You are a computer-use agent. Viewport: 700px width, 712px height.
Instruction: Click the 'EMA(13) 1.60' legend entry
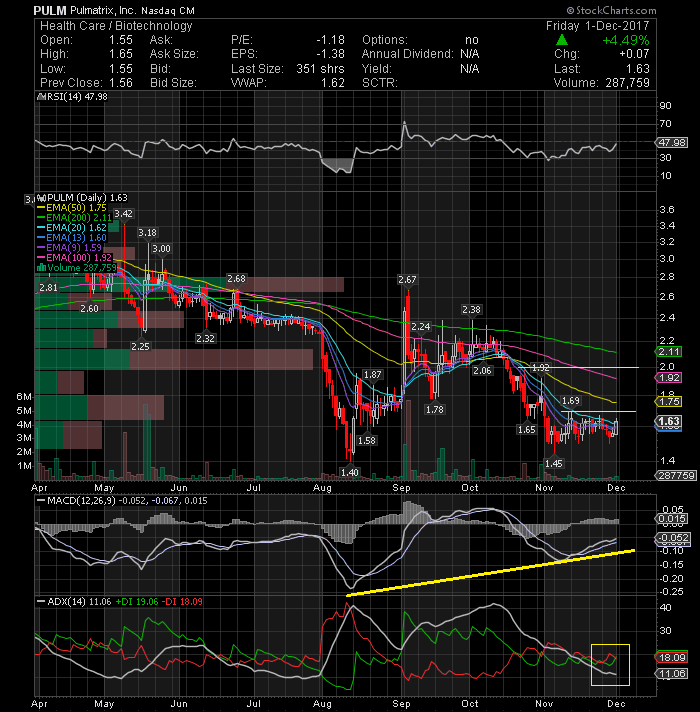(x=76, y=237)
